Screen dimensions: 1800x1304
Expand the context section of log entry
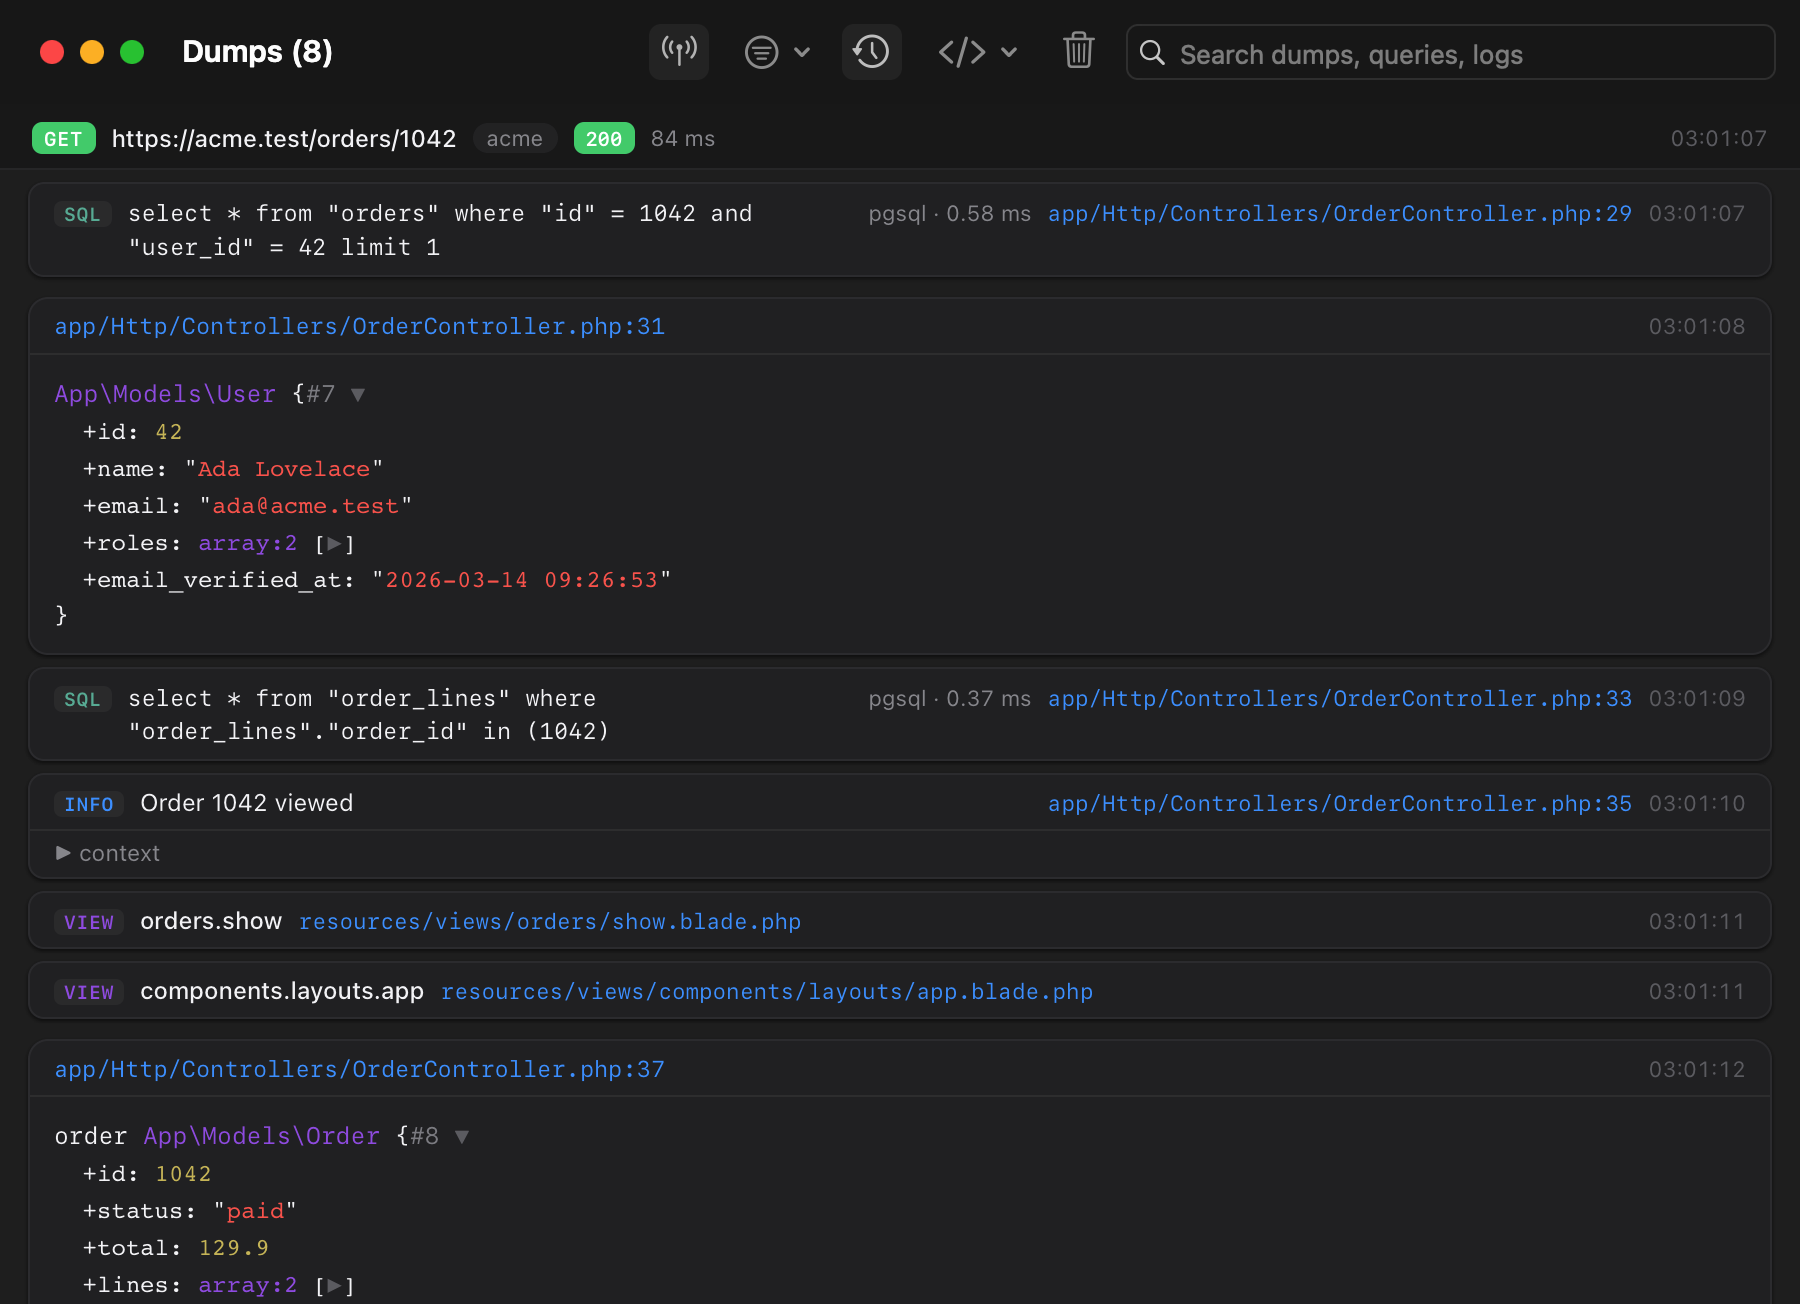108,853
